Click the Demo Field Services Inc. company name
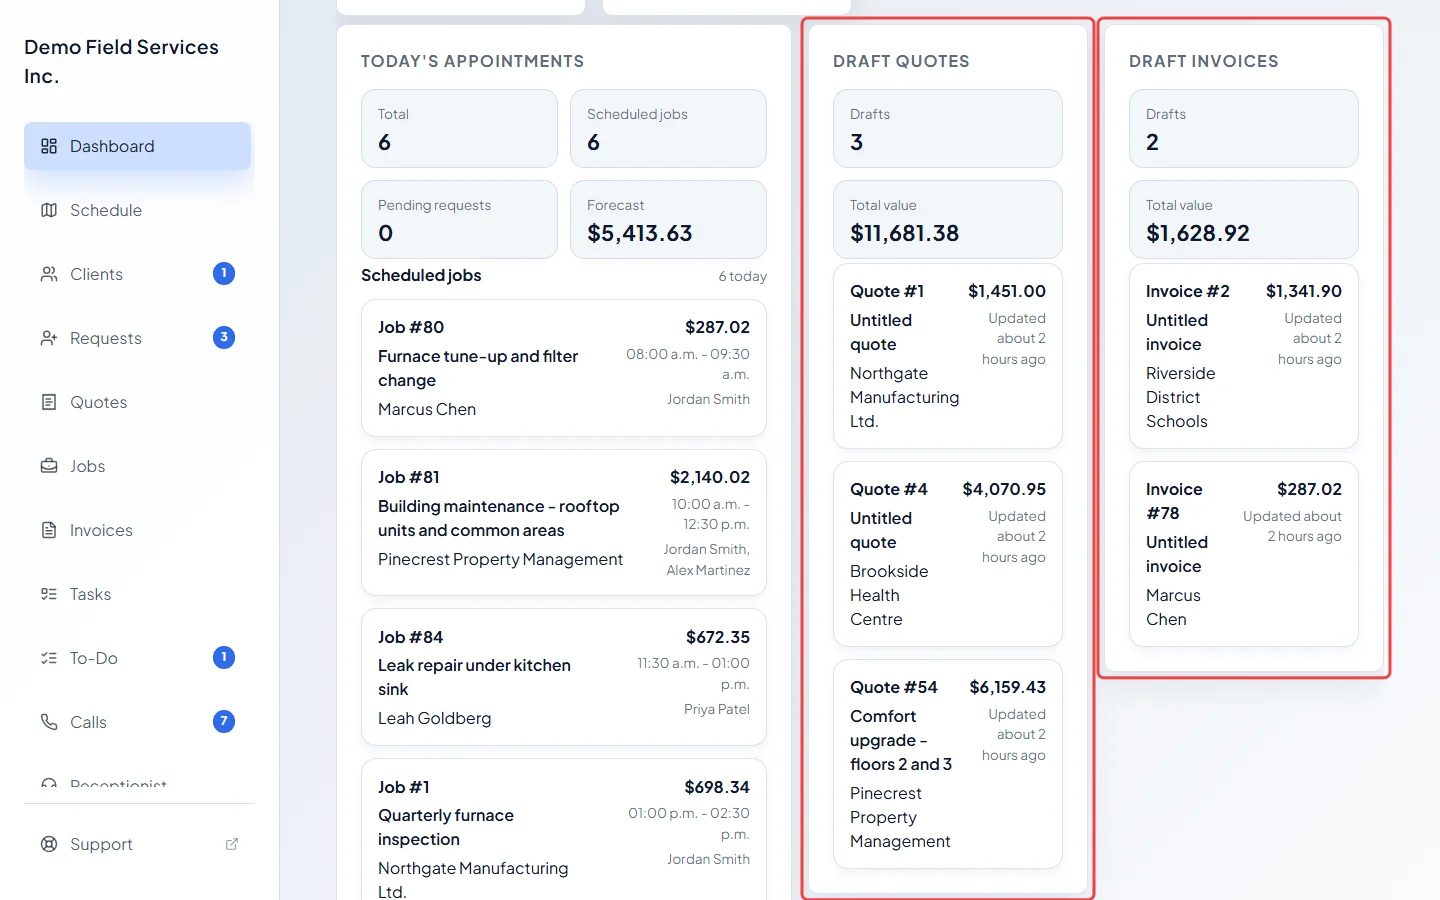Viewport: 1440px width, 900px height. point(122,61)
